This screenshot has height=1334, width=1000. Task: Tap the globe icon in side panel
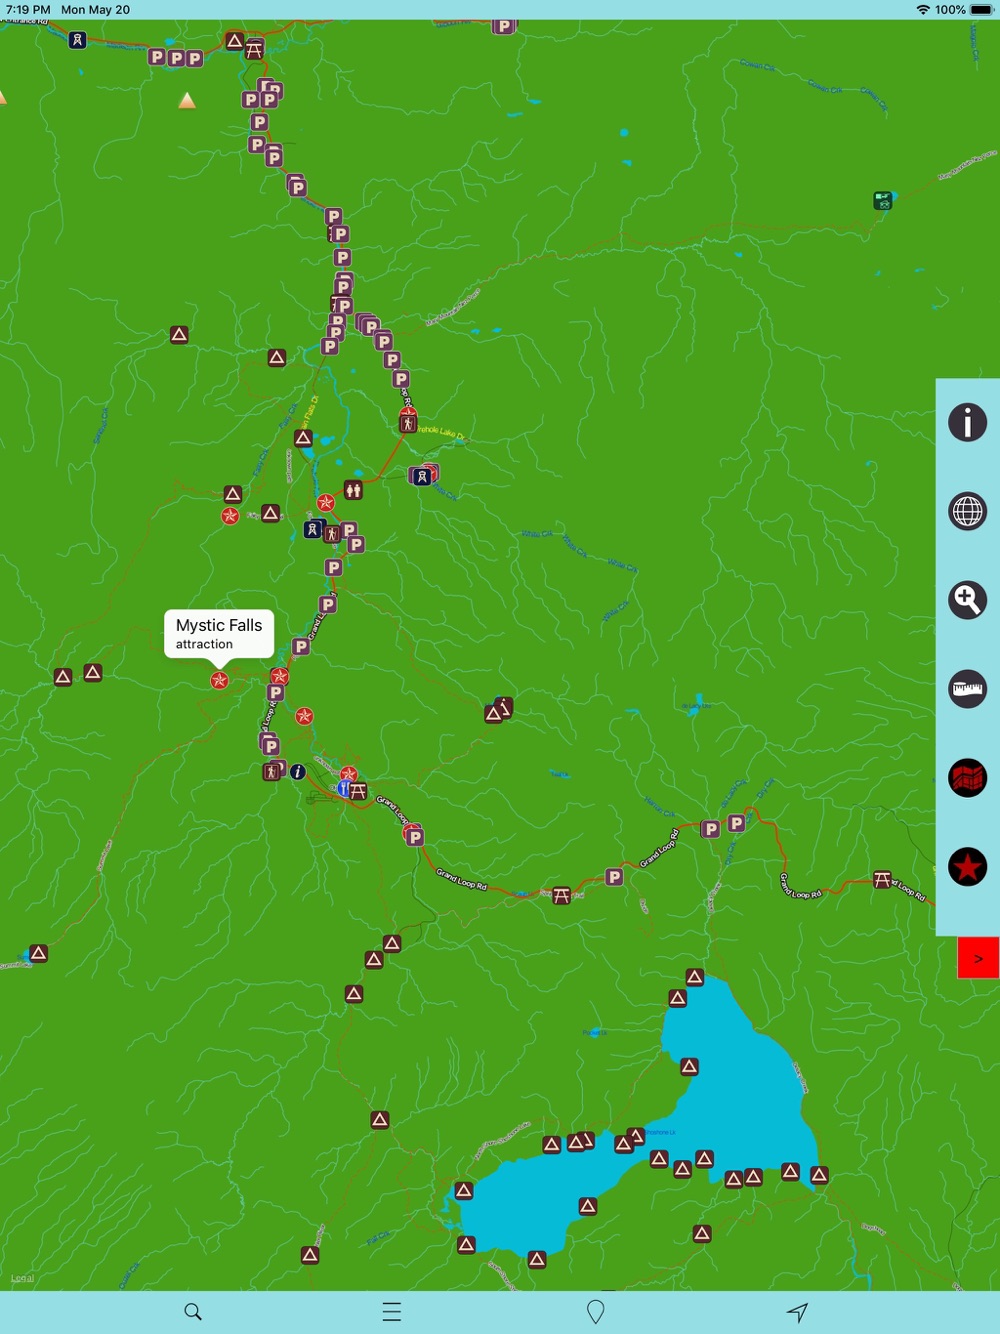pyautogui.click(x=967, y=512)
